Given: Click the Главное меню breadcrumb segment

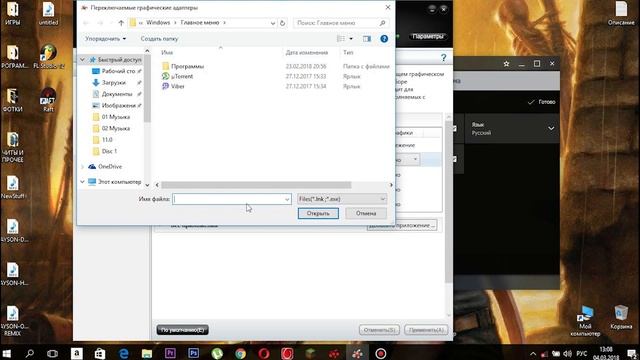Looking at the screenshot, I should tap(200, 23).
